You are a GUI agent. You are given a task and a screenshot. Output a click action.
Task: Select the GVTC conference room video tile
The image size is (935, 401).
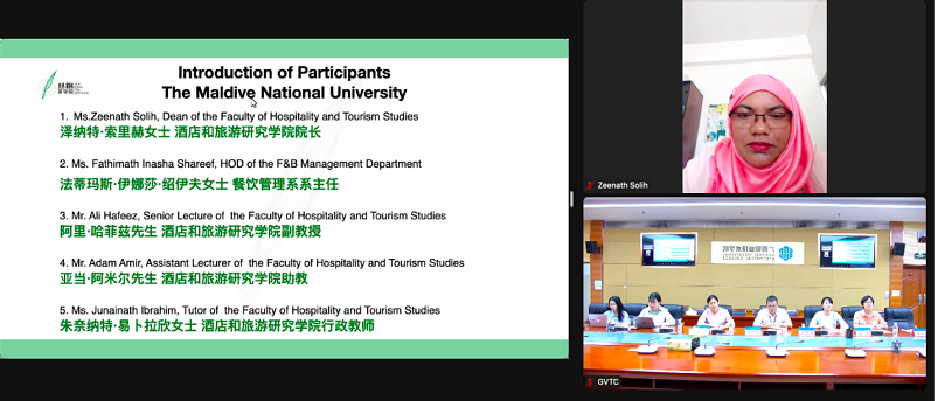[754, 293]
